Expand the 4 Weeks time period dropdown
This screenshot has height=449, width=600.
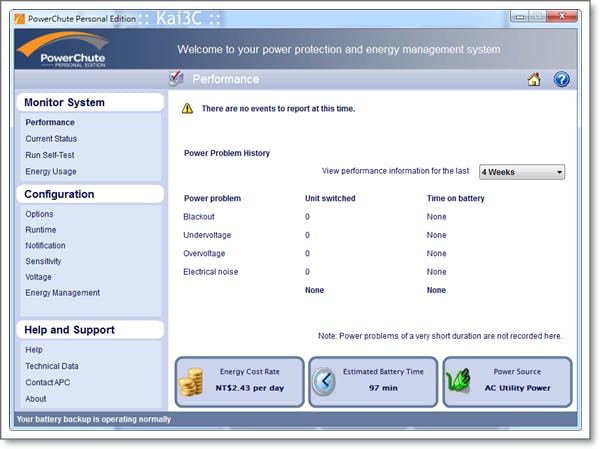521,172
